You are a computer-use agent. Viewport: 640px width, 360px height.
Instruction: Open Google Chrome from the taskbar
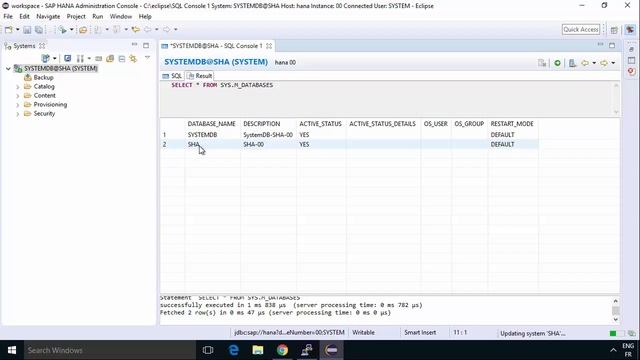[282, 350]
